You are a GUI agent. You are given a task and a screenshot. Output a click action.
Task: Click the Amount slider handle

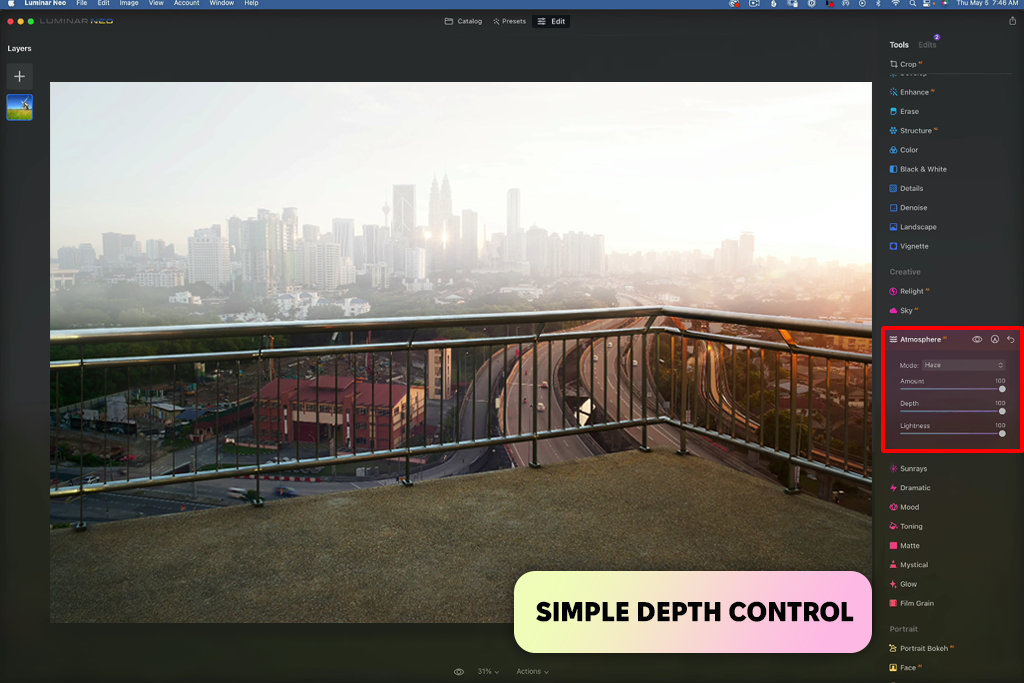tap(1002, 389)
